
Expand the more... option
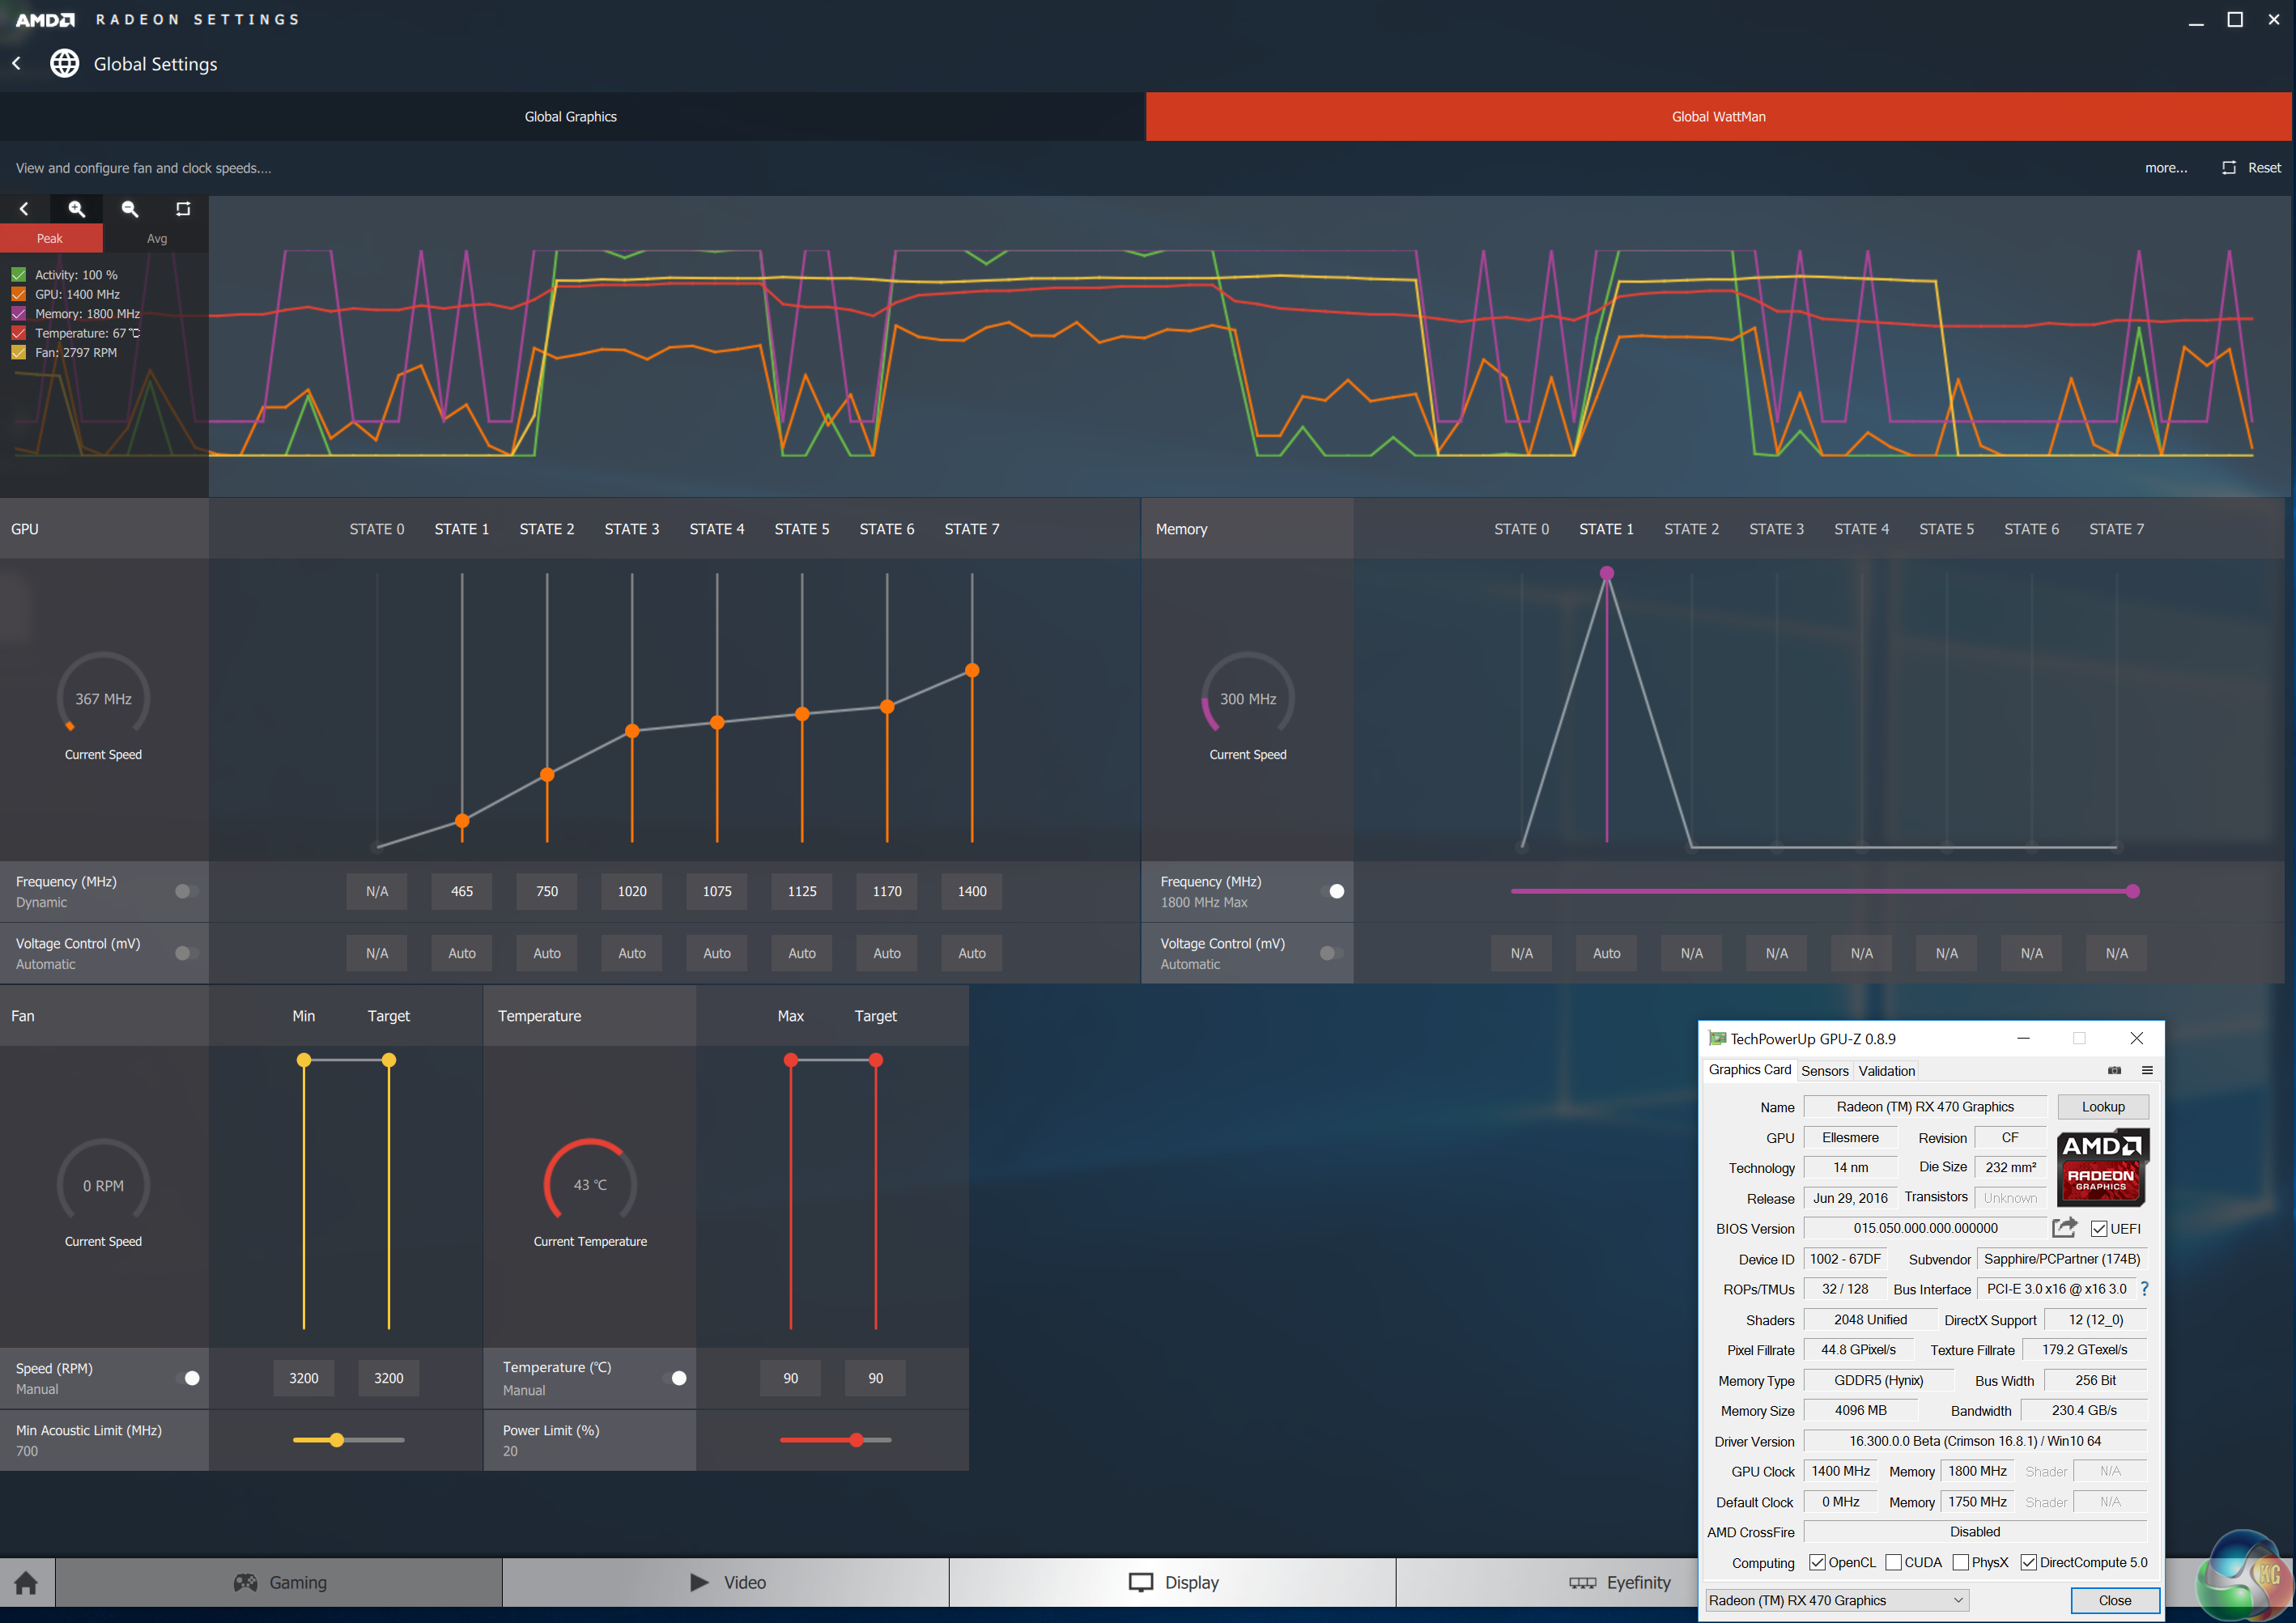pos(2165,168)
